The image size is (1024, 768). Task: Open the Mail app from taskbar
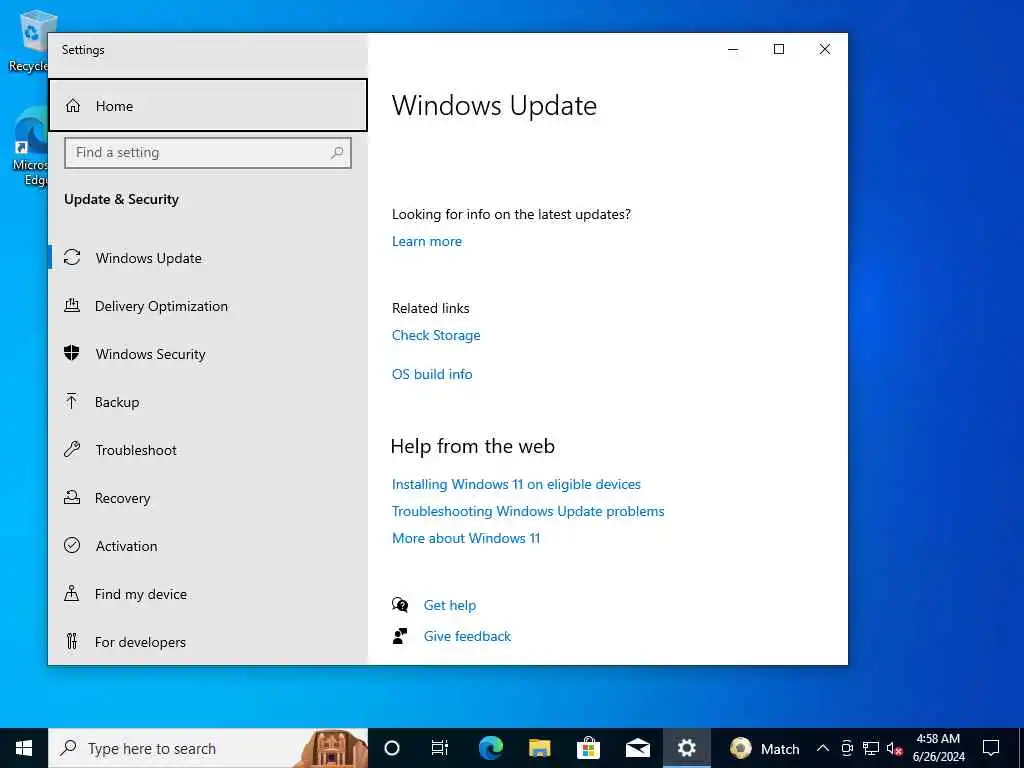(637, 748)
